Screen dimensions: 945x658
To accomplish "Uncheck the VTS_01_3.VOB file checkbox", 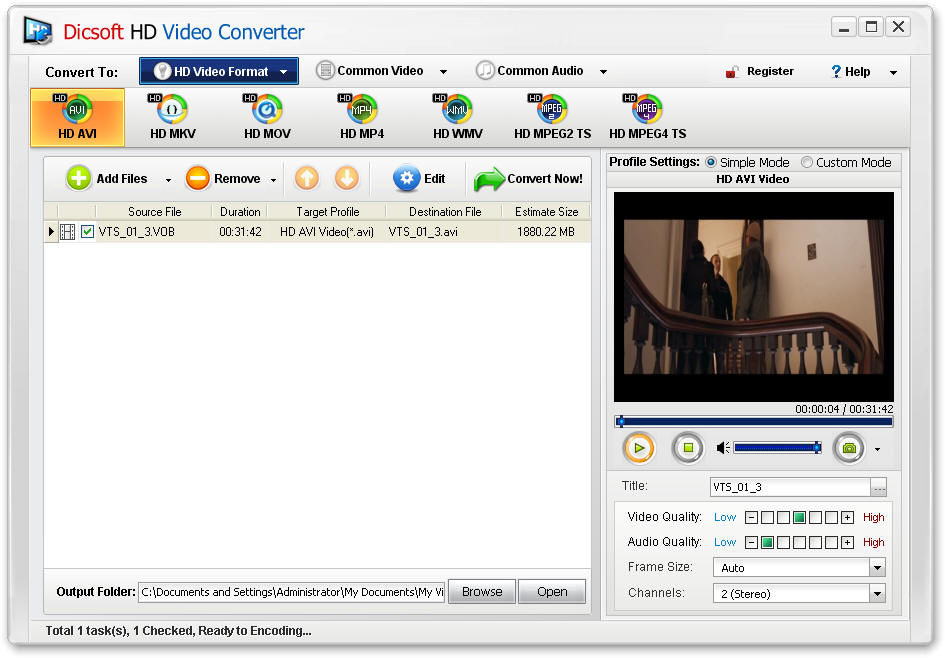I will pos(87,231).
